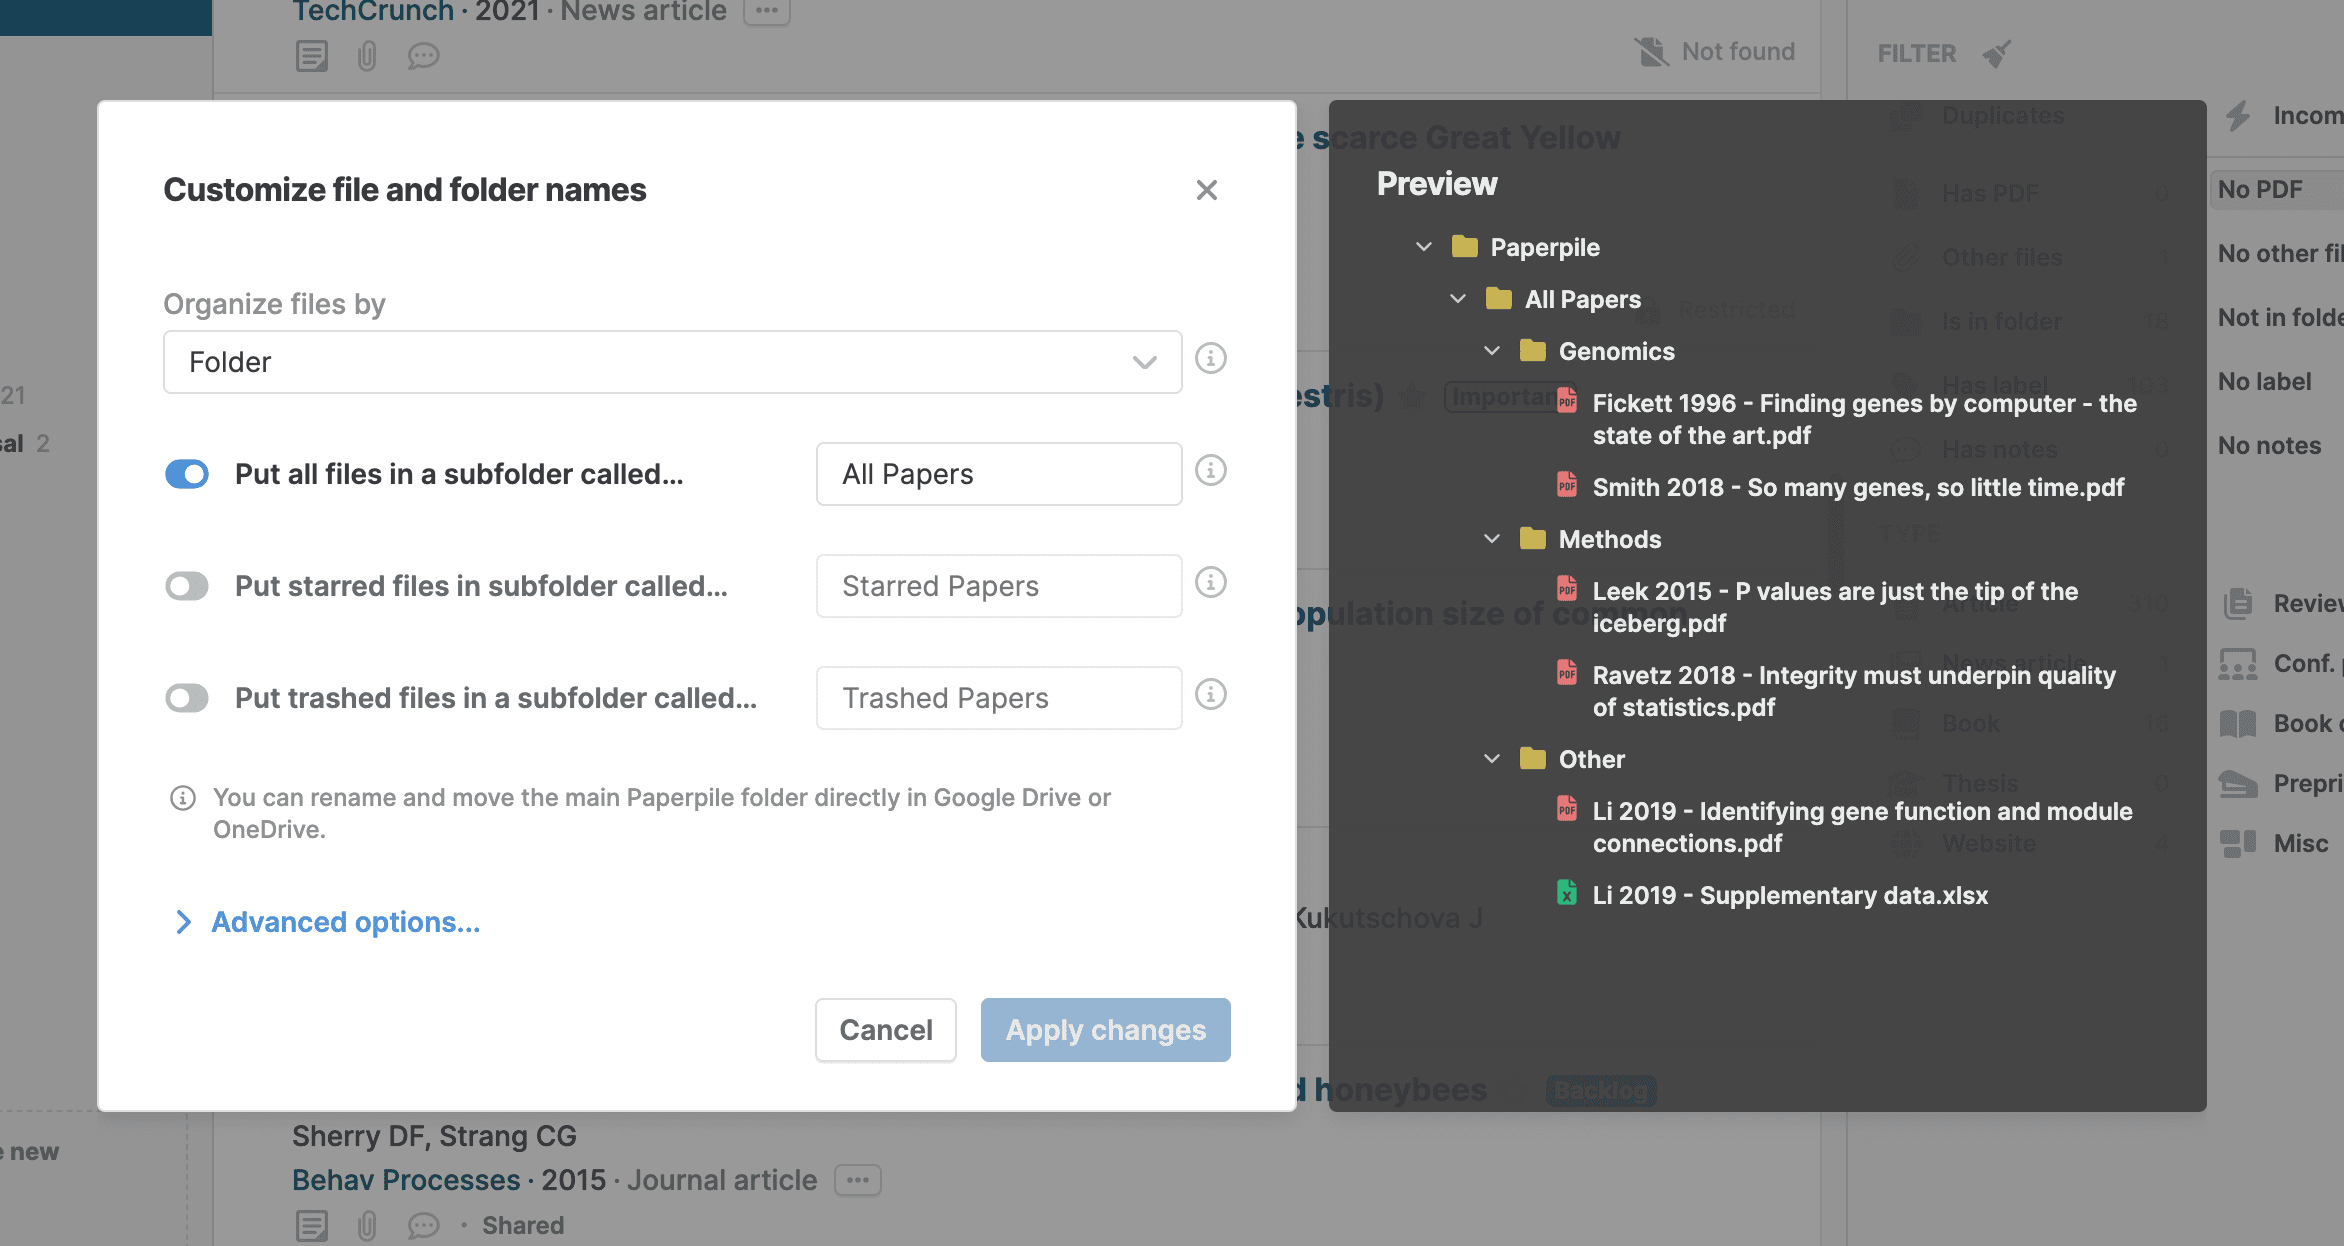This screenshot has width=2344, height=1246.
Task: Collapse the Methods folder in preview tree
Action: tap(1492, 539)
